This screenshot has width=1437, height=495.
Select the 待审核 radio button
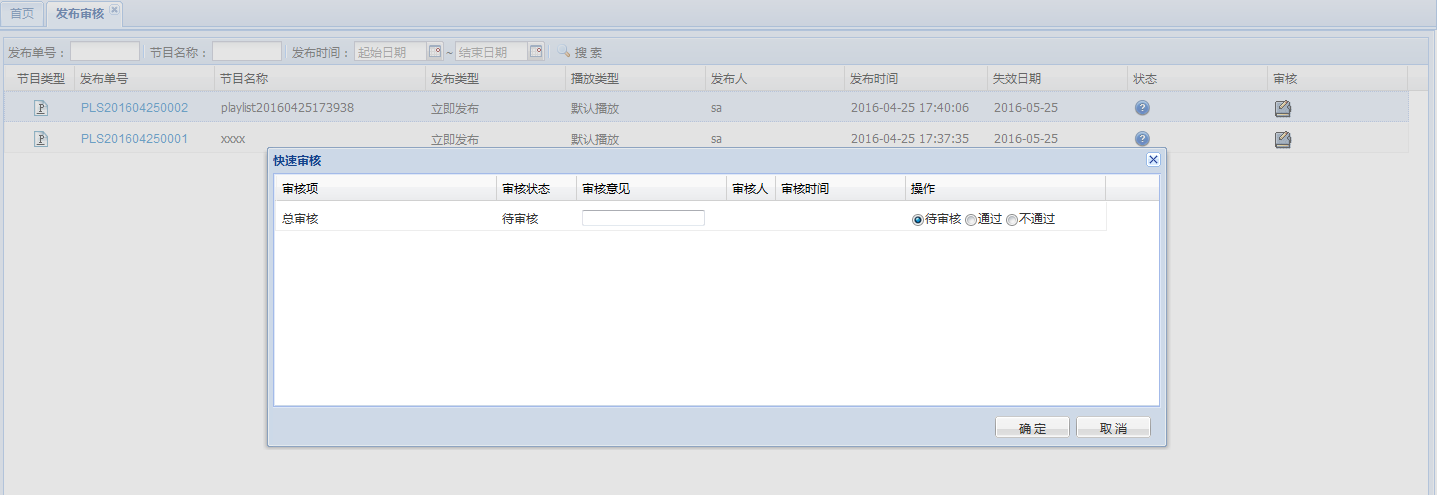[918, 220]
